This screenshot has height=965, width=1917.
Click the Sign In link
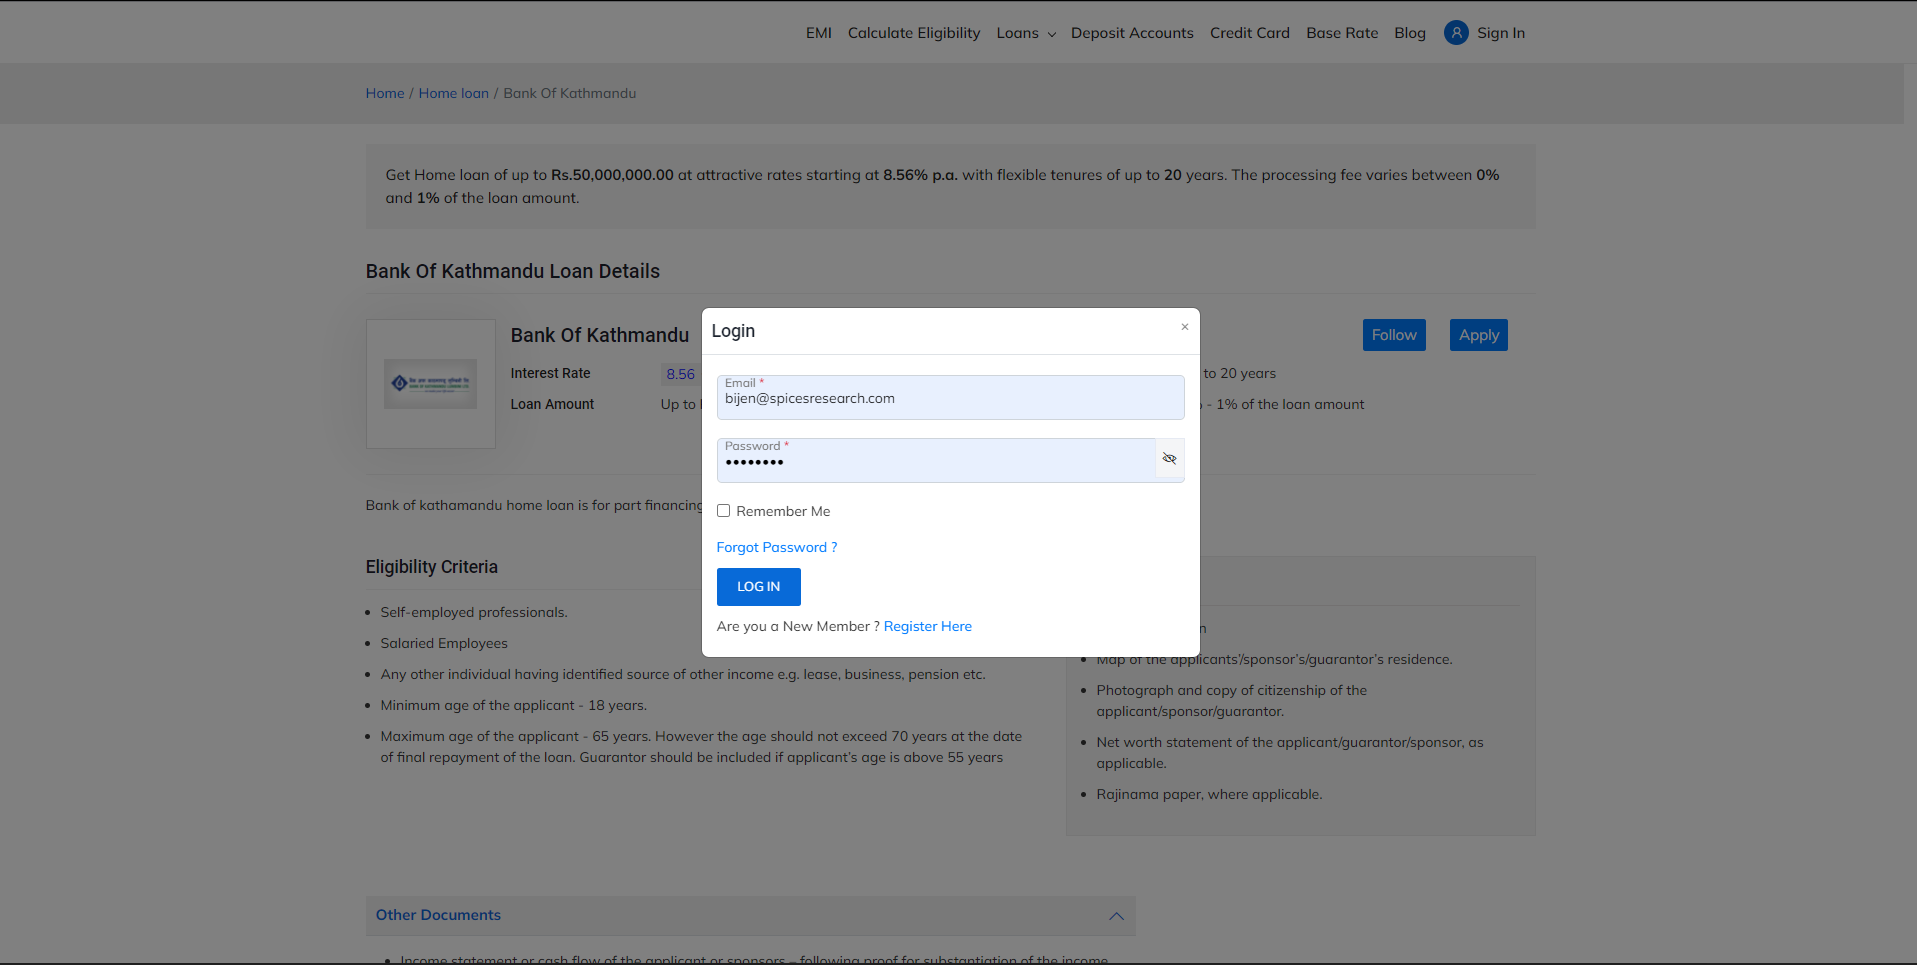pyautogui.click(x=1501, y=33)
